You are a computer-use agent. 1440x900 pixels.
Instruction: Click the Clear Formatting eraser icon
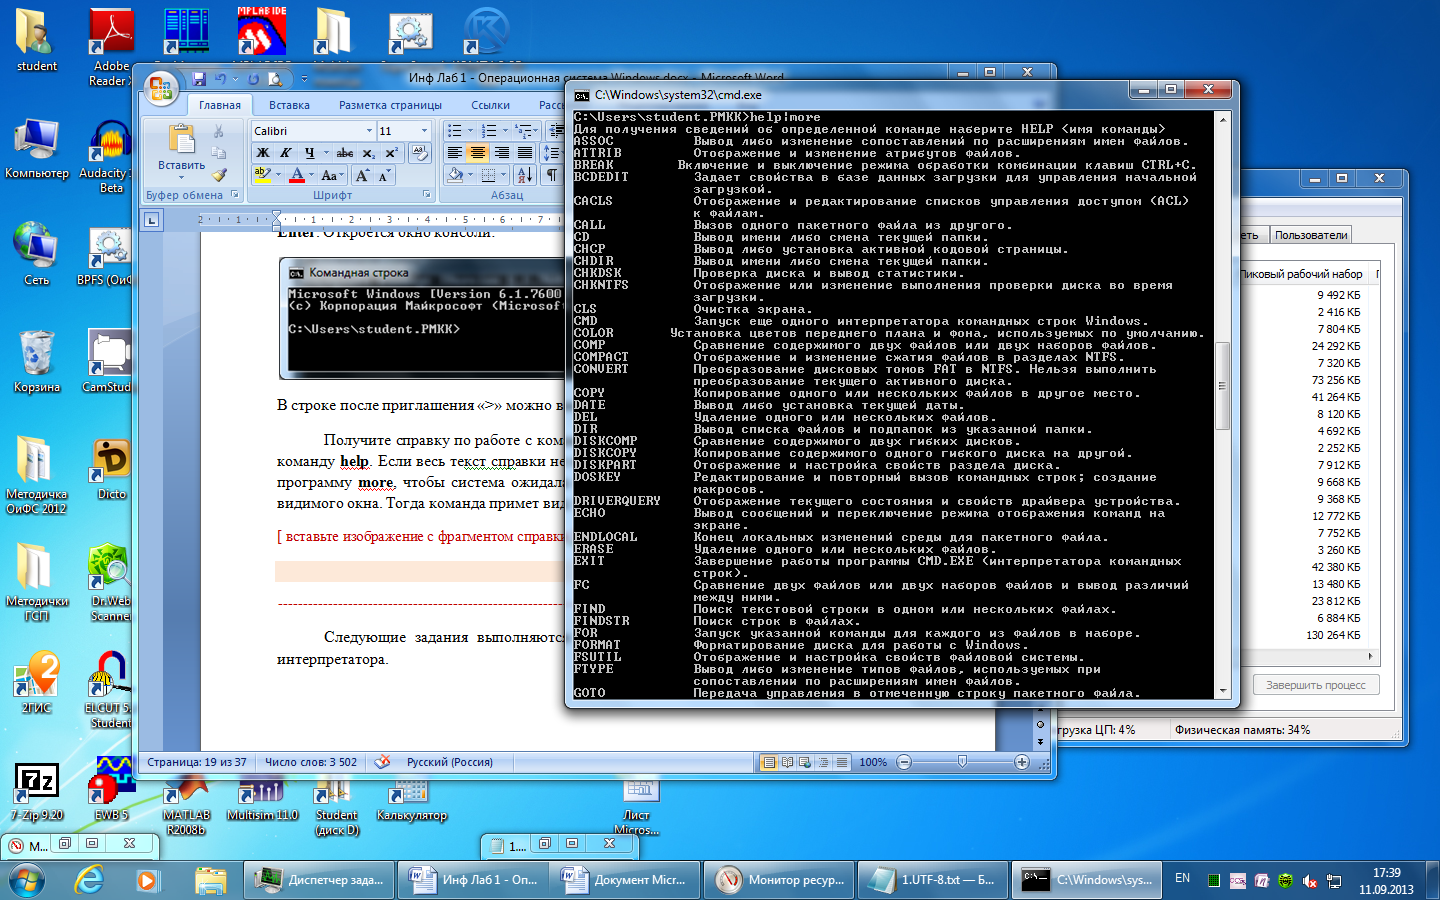pyautogui.click(x=420, y=153)
